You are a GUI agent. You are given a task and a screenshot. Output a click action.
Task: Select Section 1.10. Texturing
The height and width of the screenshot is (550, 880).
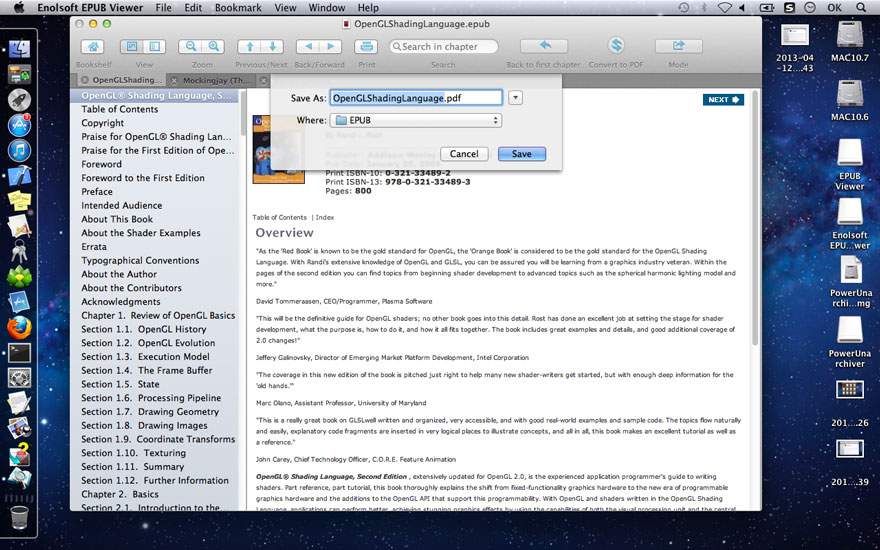click(x=133, y=453)
